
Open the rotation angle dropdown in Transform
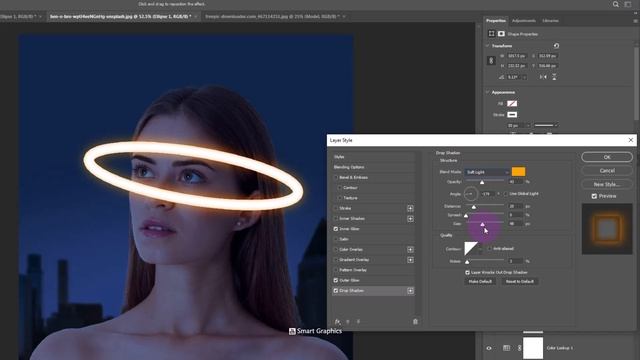tap(524, 77)
